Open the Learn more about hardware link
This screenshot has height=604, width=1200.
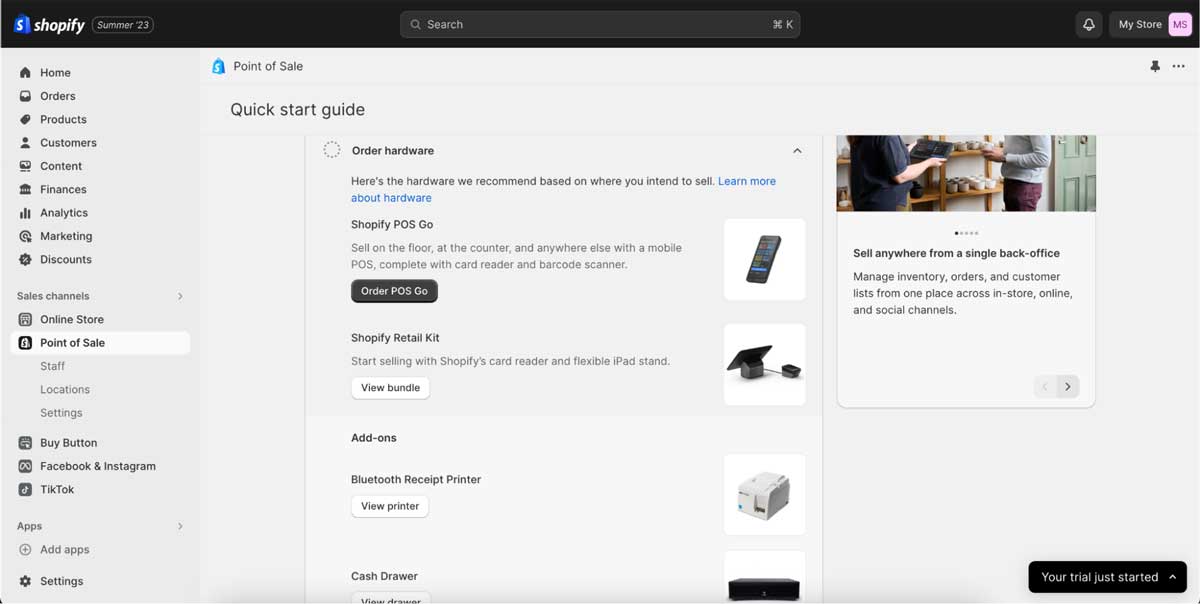click(x=747, y=181)
